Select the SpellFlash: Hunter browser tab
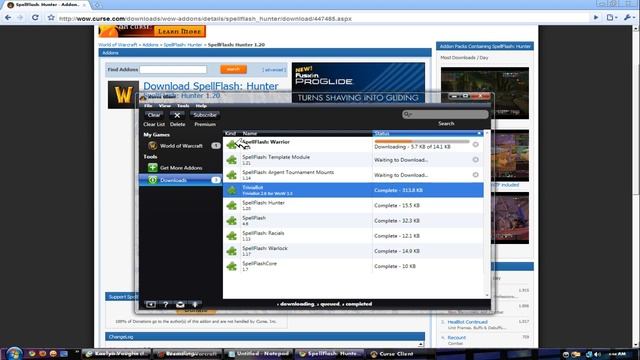The width and height of the screenshot is (640, 360). tap(47, 5)
